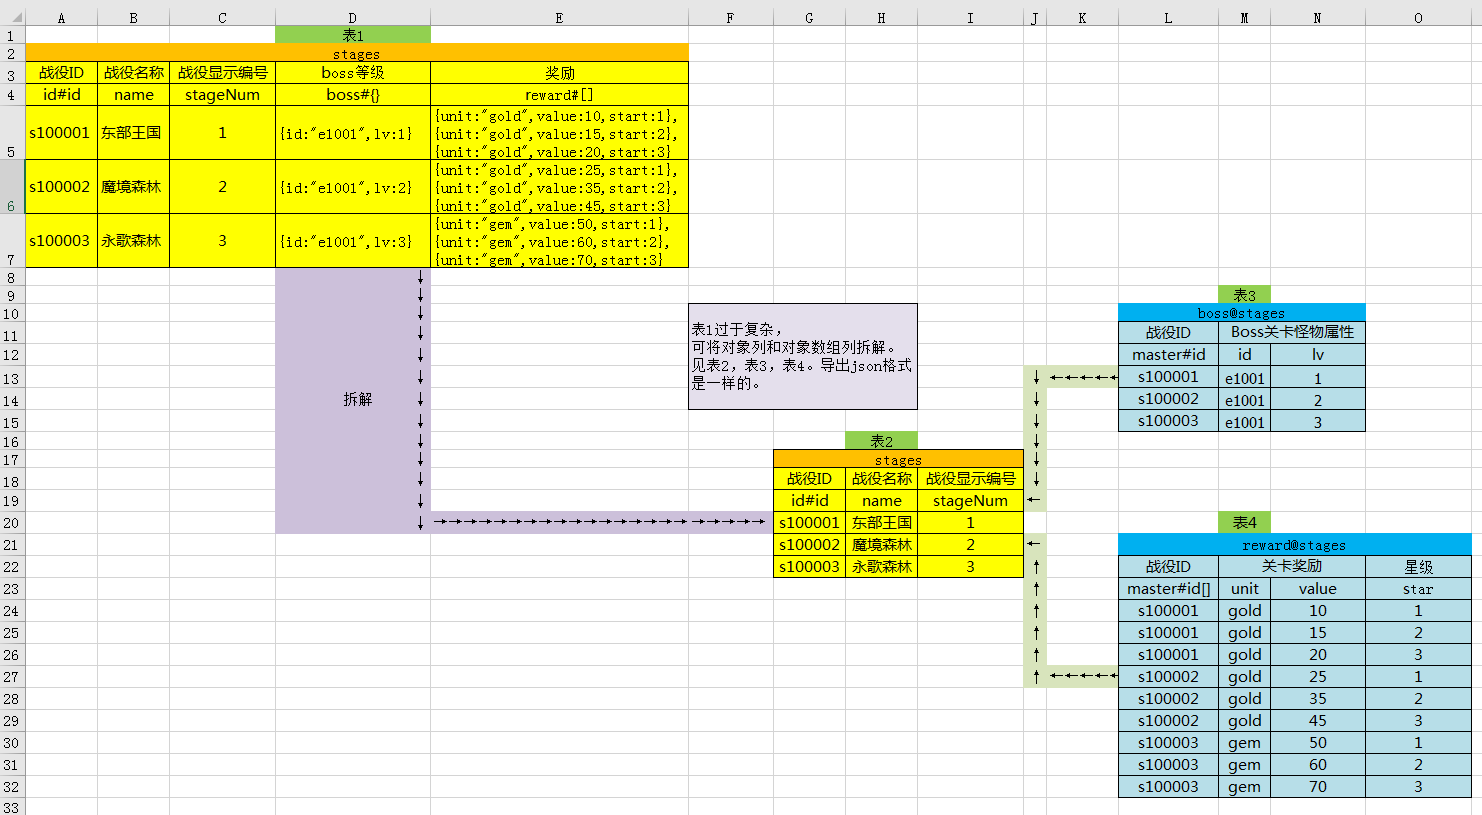
Task: Select the master#id cell in table 3
Action: (1168, 354)
